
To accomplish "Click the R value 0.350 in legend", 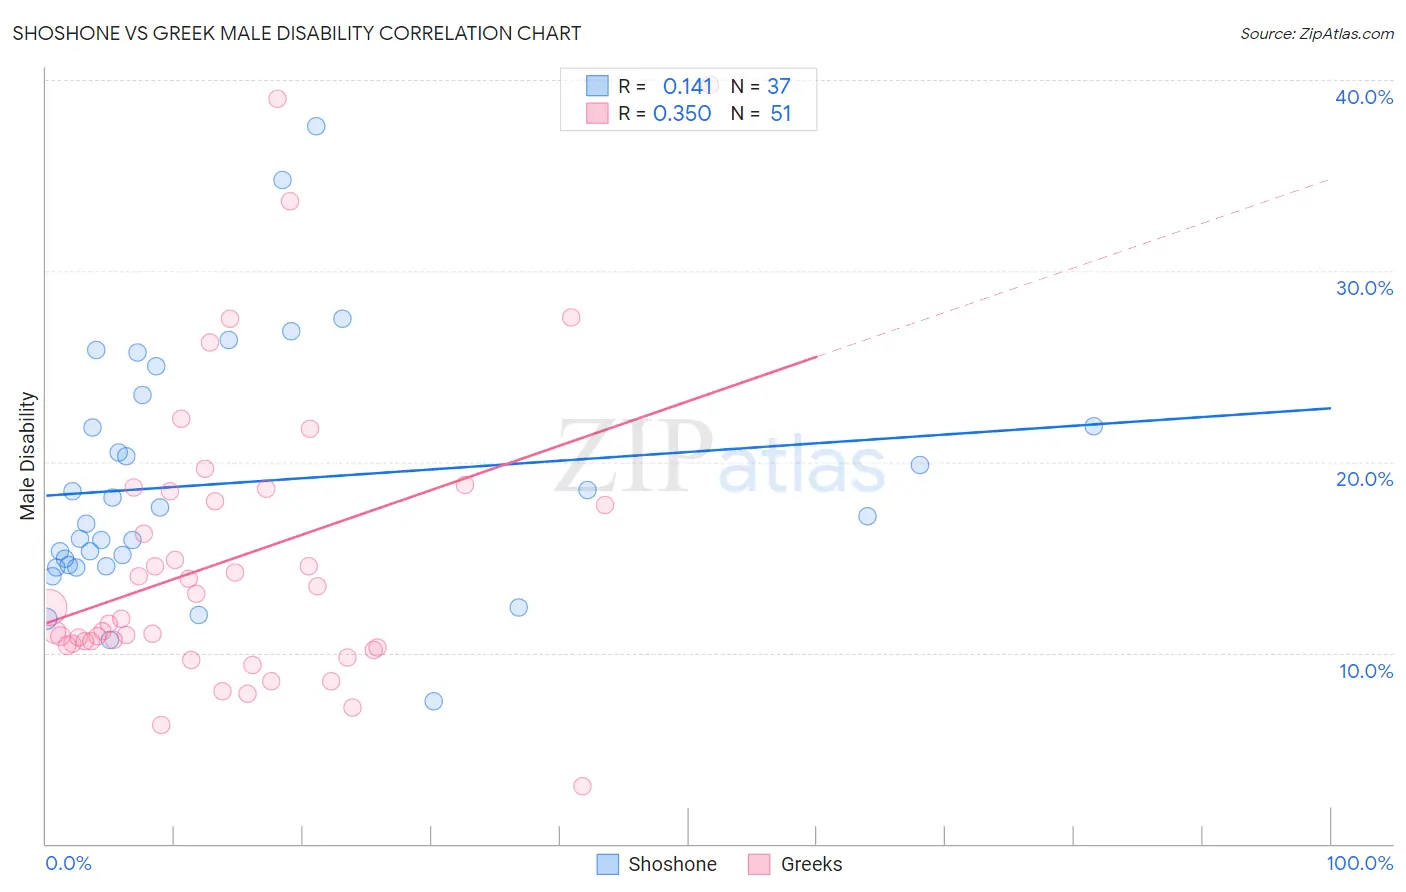I will (x=682, y=113).
